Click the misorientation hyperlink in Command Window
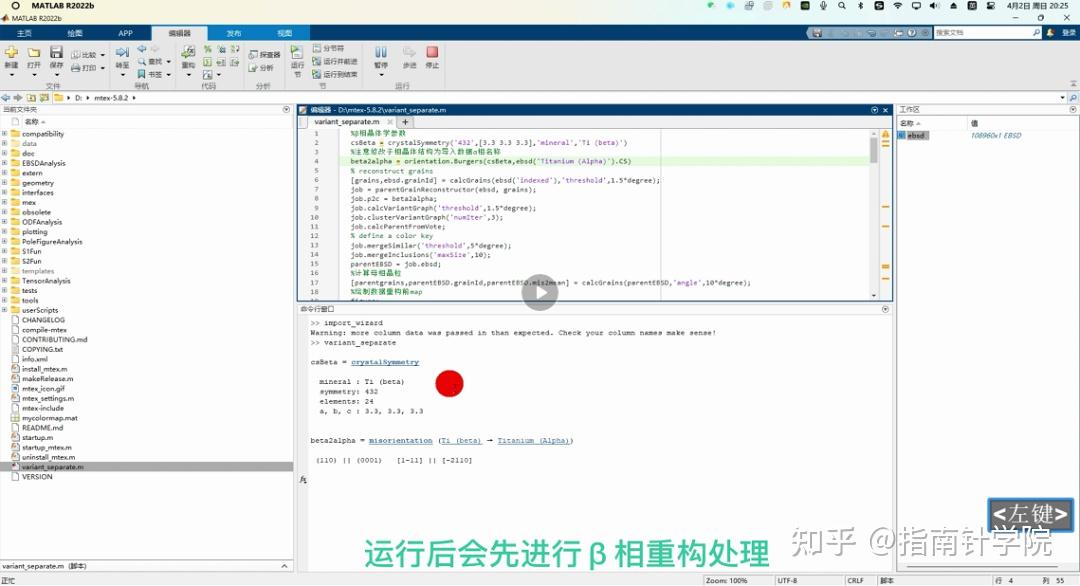The height and width of the screenshot is (586, 1080). pyautogui.click(x=400, y=440)
